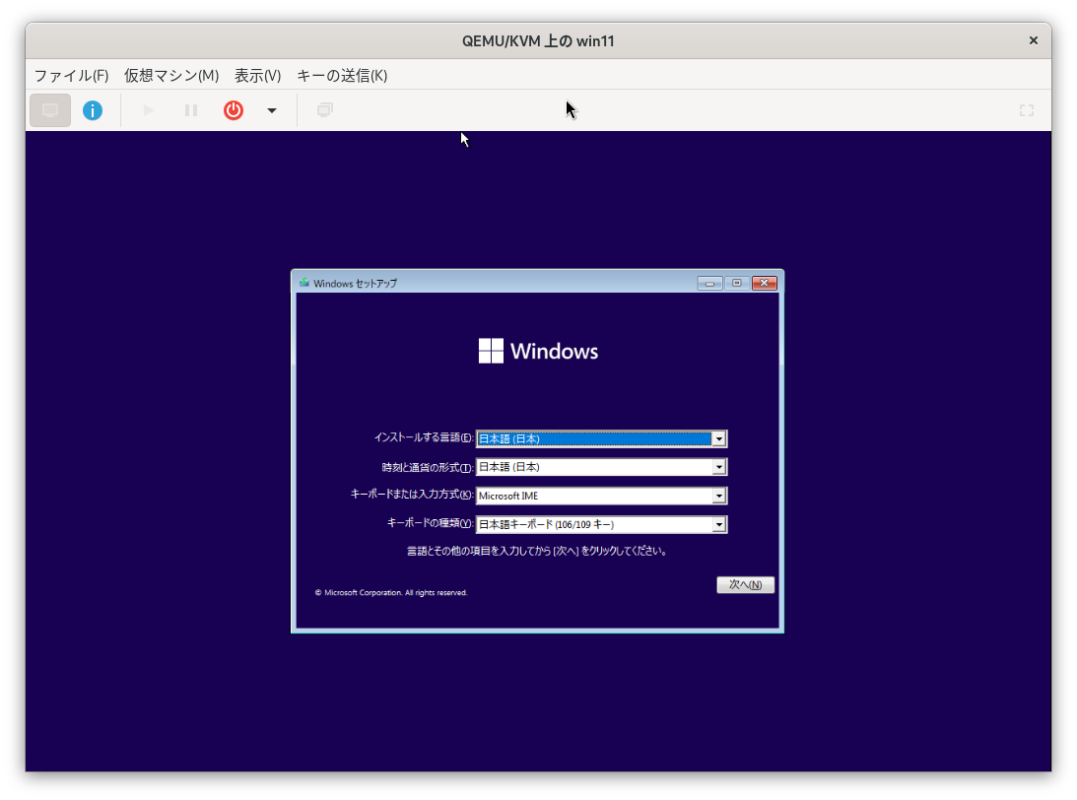Show the virtual machine details information view

click(92, 110)
